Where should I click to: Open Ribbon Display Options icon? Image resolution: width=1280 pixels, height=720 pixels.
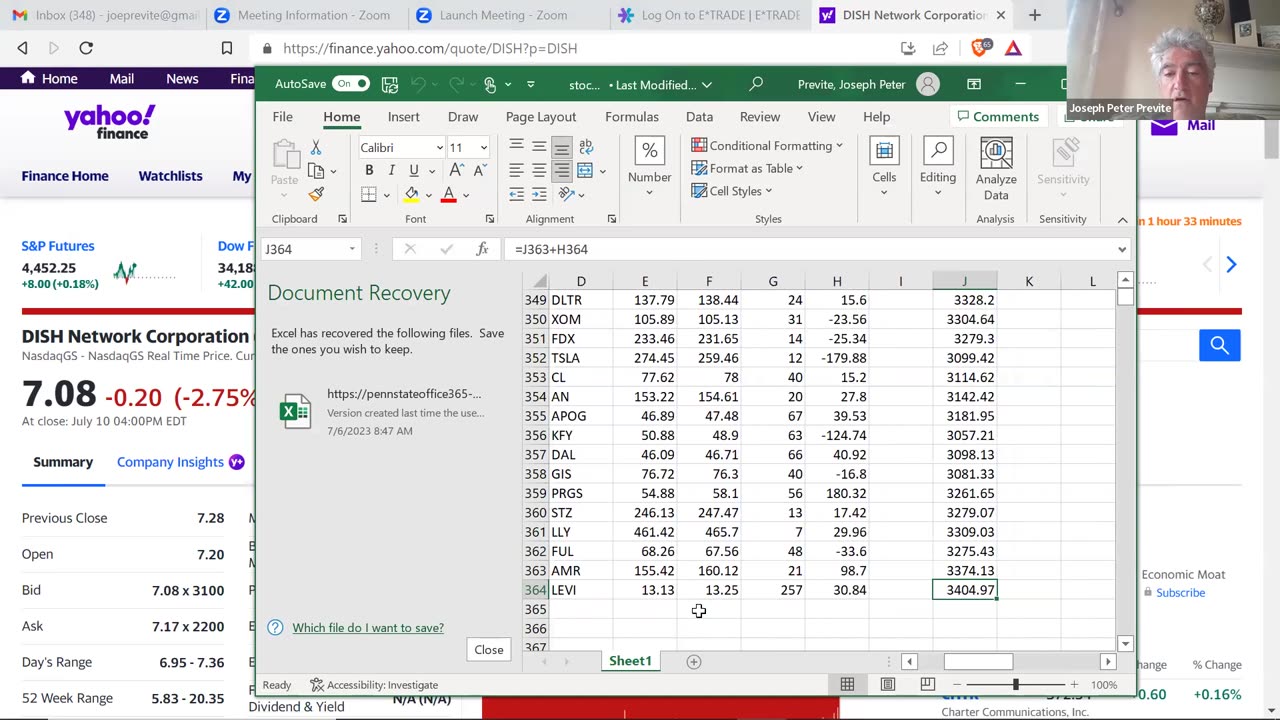pos(974,85)
